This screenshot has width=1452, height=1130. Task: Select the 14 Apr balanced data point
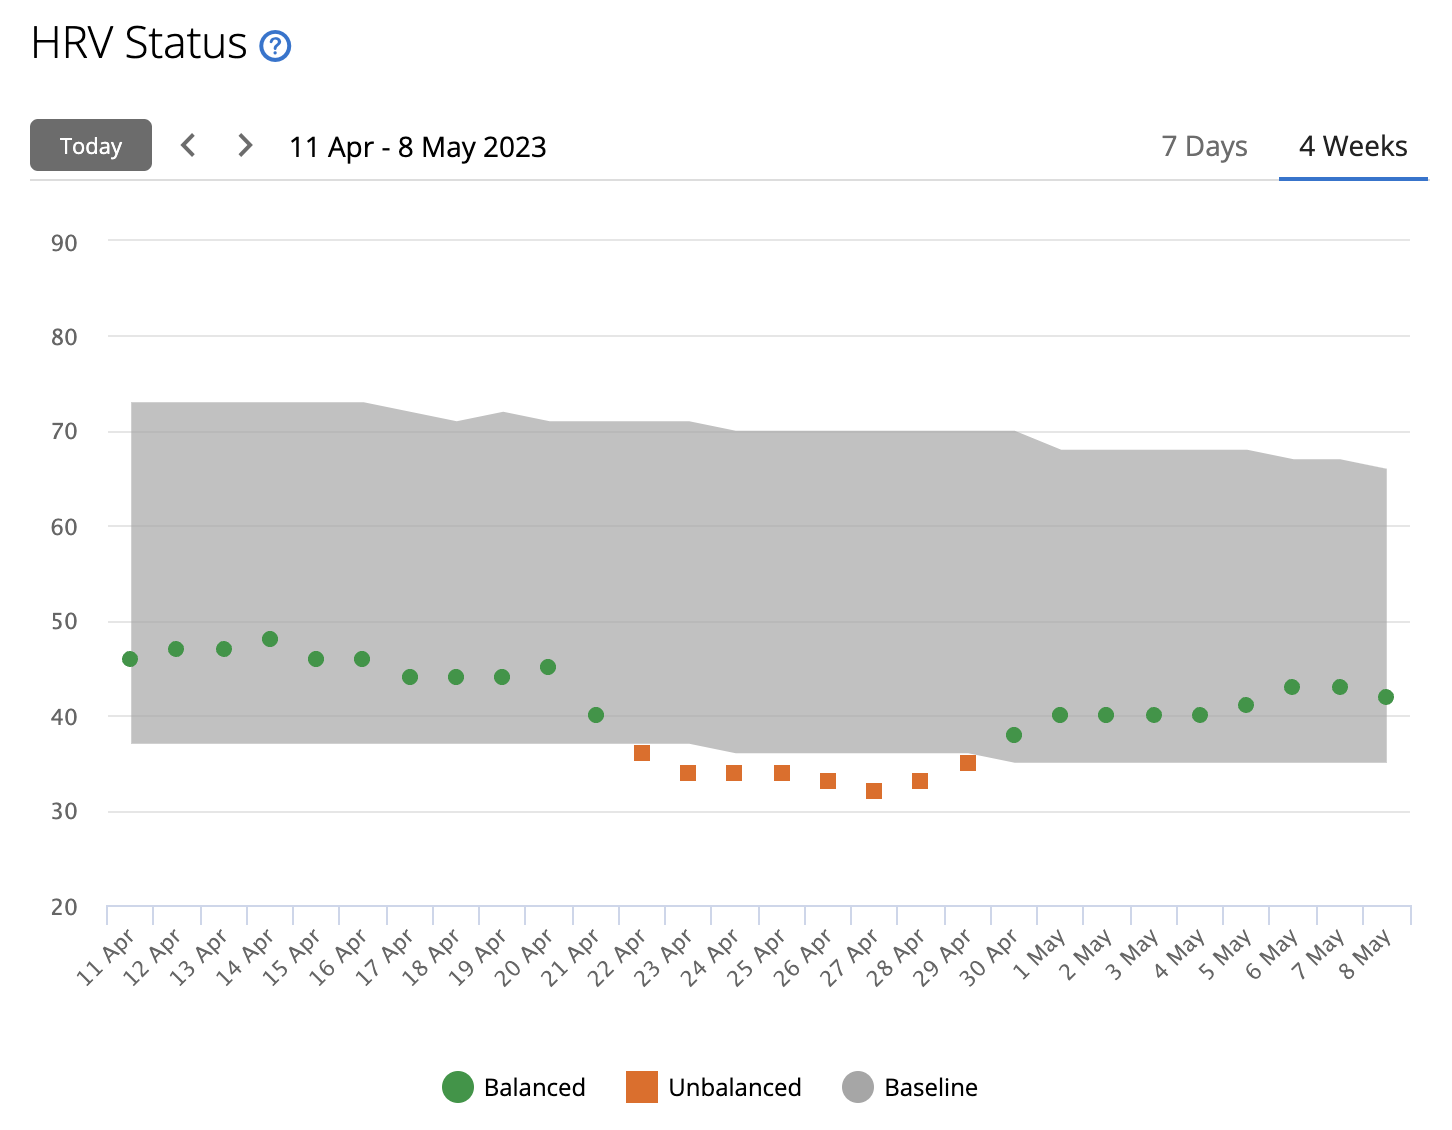[270, 639]
